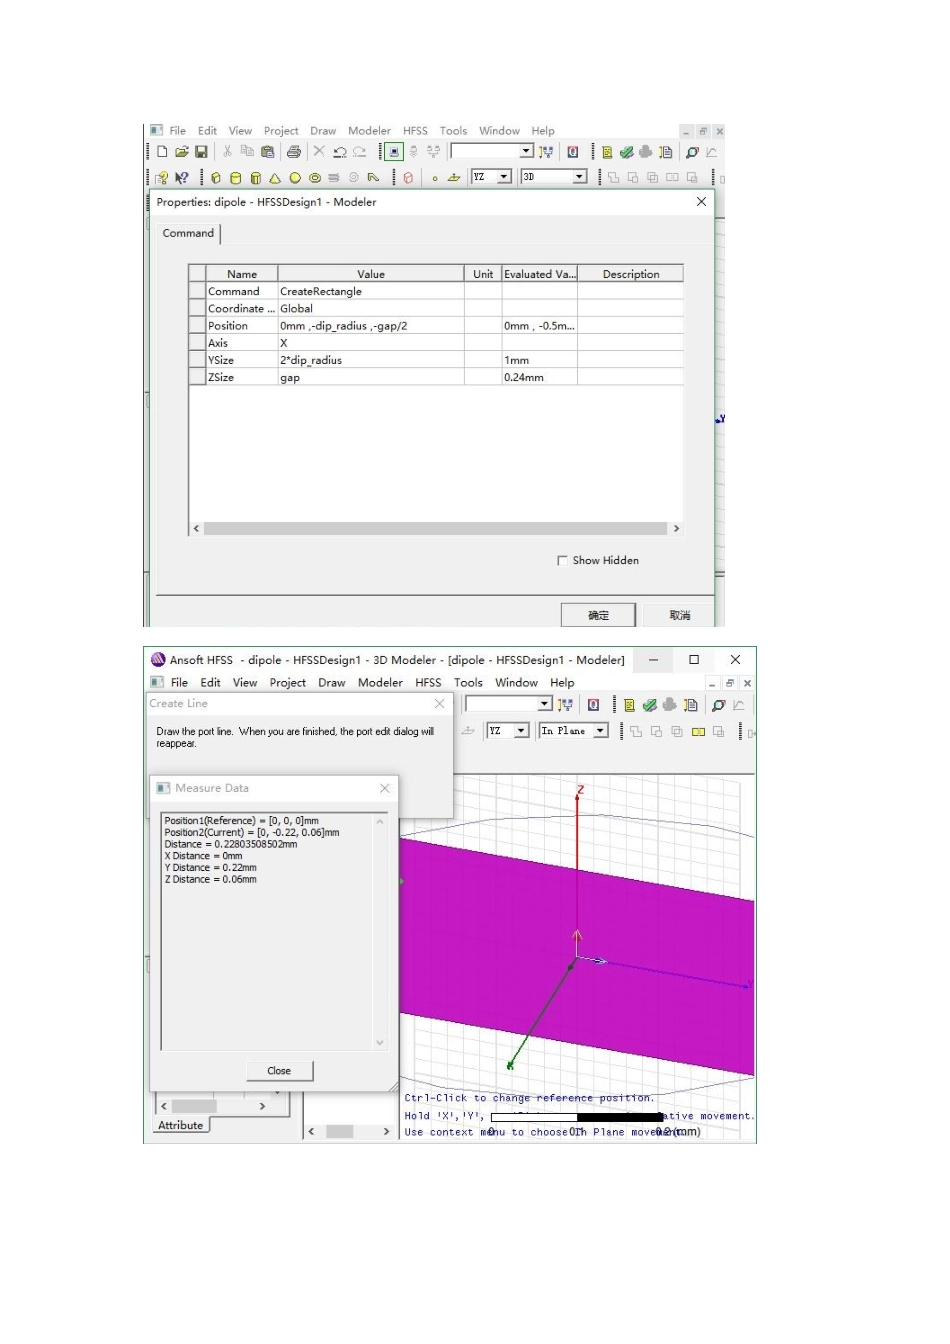Select Draw box tool in upper toolbar
Viewport: 950px width, 1344px height.
pyautogui.click(x=216, y=178)
